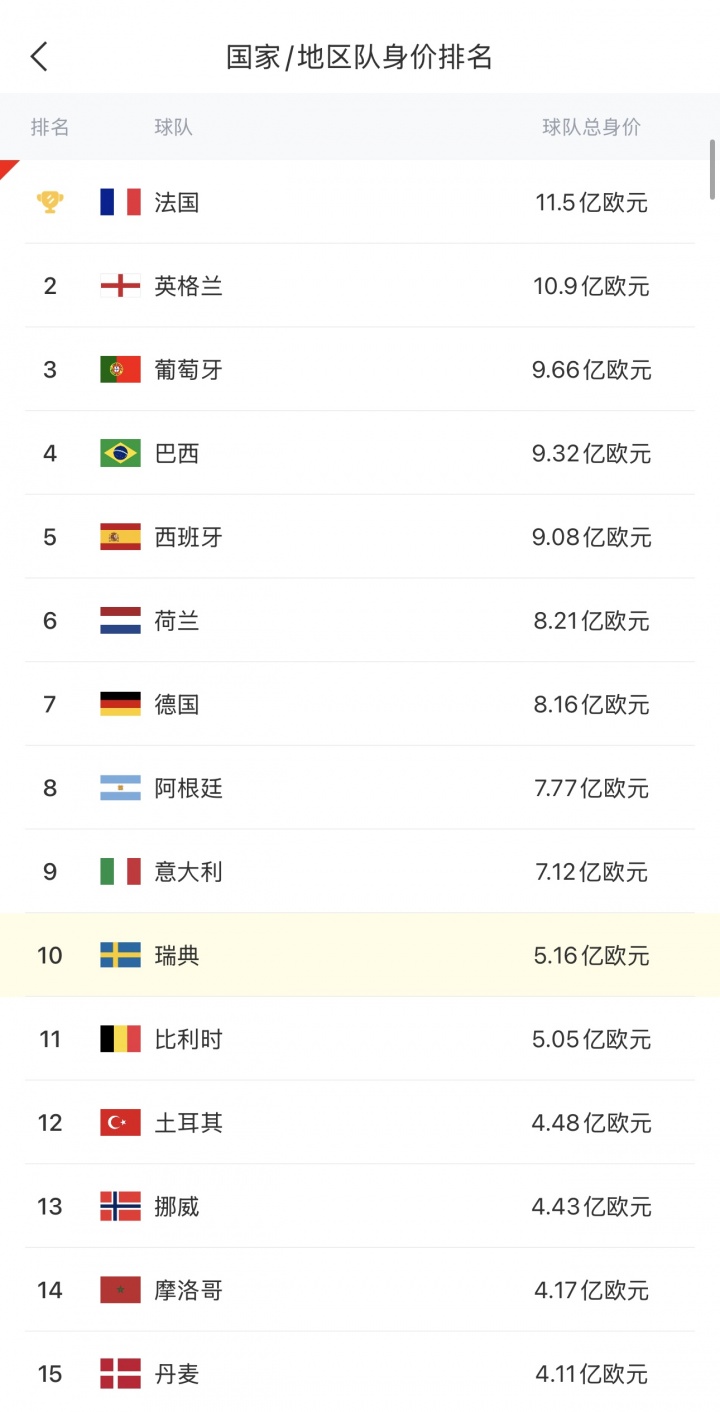
Task: Click the 排名 column header
Action: coord(50,127)
